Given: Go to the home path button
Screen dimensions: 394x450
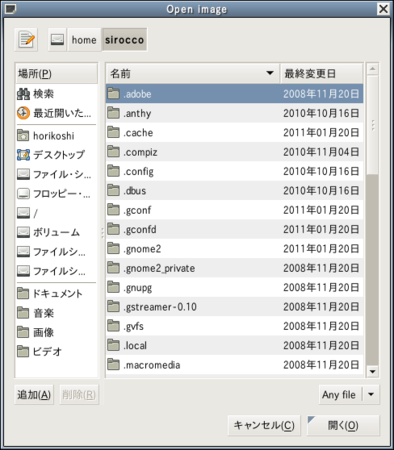Looking at the screenshot, I should click(x=84, y=40).
